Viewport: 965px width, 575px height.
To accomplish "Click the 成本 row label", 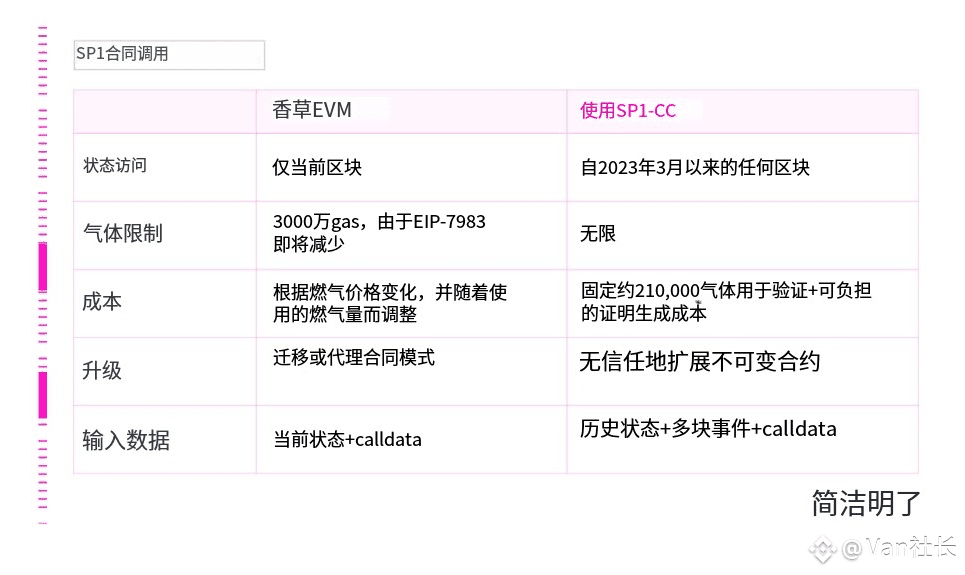I will tap(102, 302).
